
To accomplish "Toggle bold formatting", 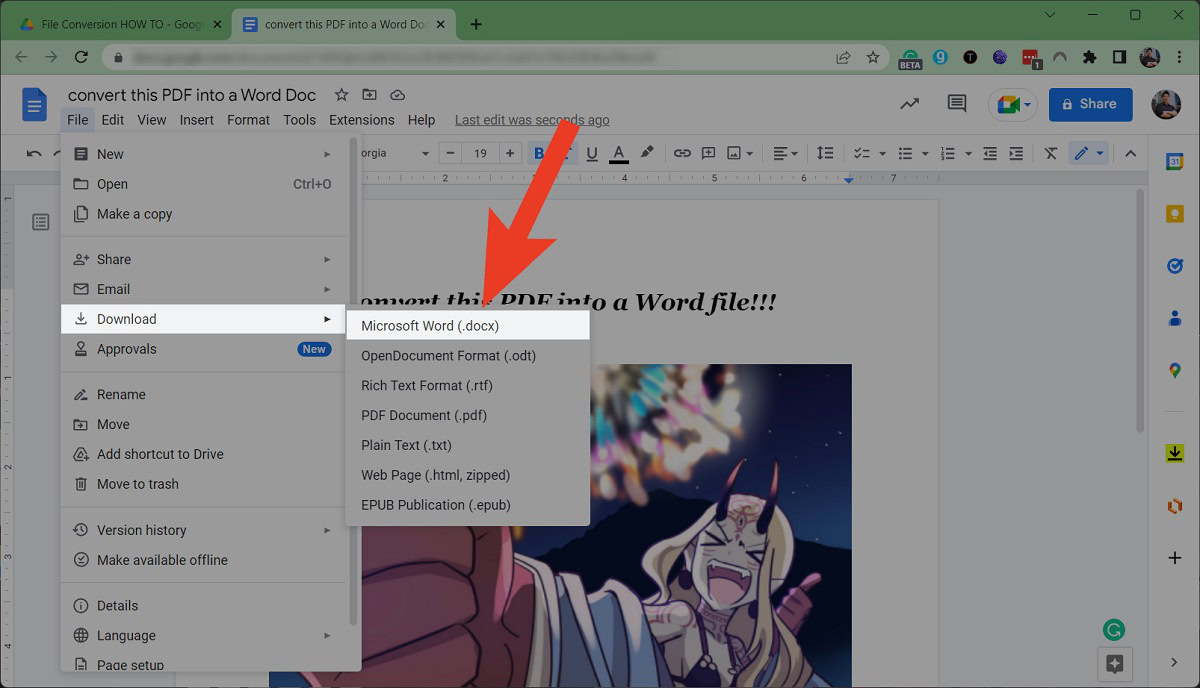I will [540, 153].
